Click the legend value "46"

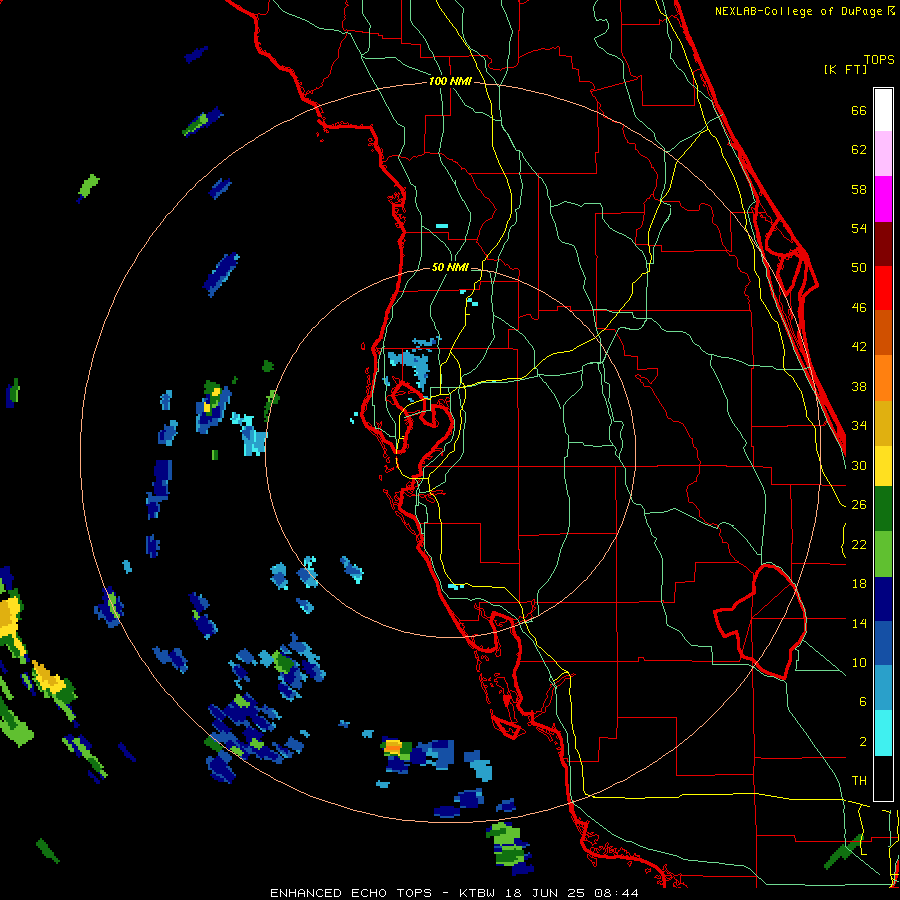pos(859,308)
